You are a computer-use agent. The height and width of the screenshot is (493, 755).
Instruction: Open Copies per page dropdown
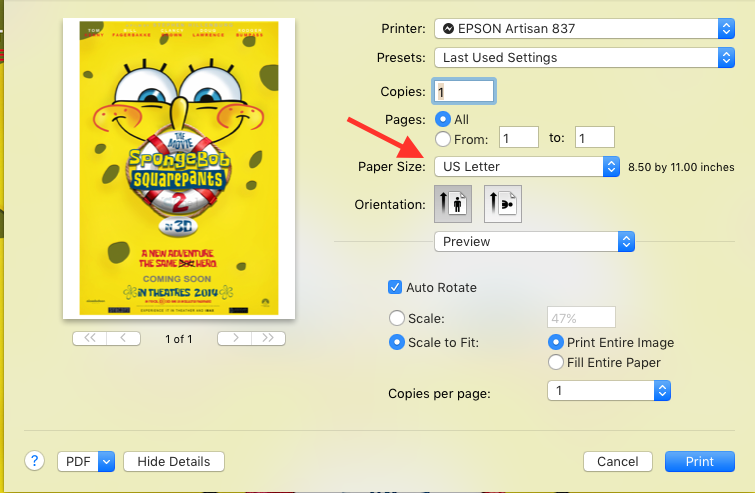point(609,390)
